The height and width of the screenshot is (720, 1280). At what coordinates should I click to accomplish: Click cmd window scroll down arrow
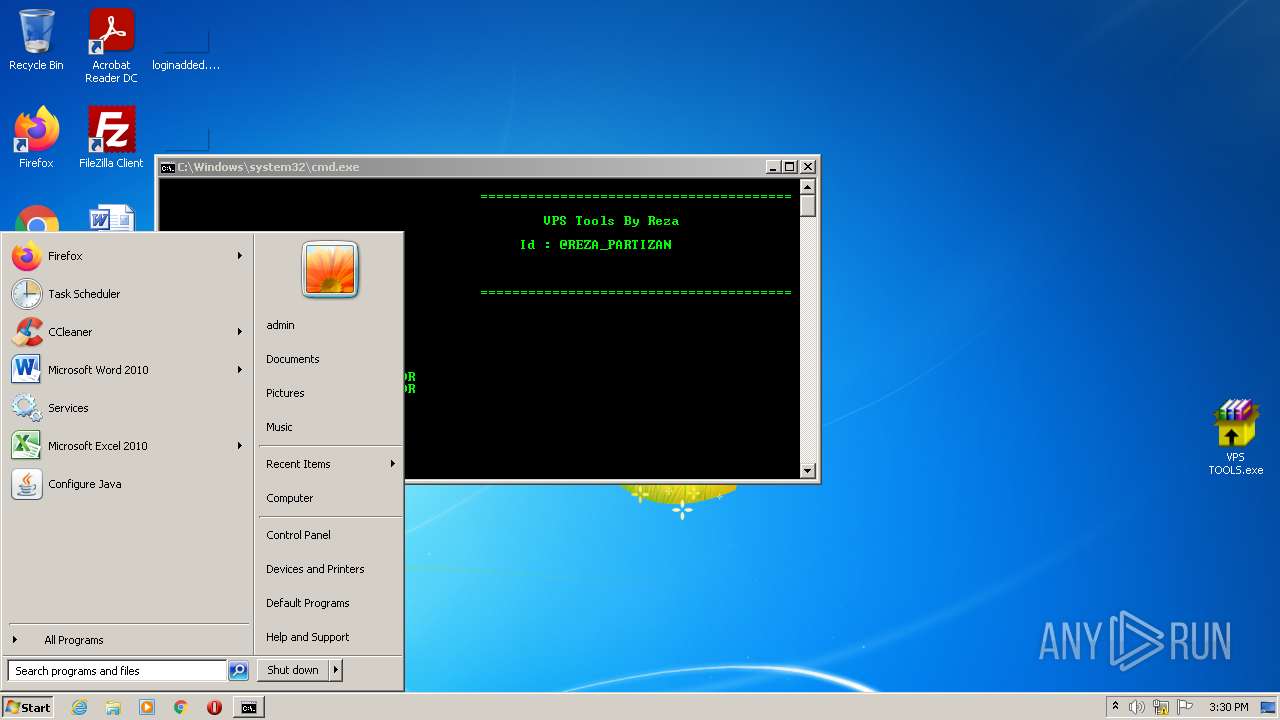coord(808,470)
